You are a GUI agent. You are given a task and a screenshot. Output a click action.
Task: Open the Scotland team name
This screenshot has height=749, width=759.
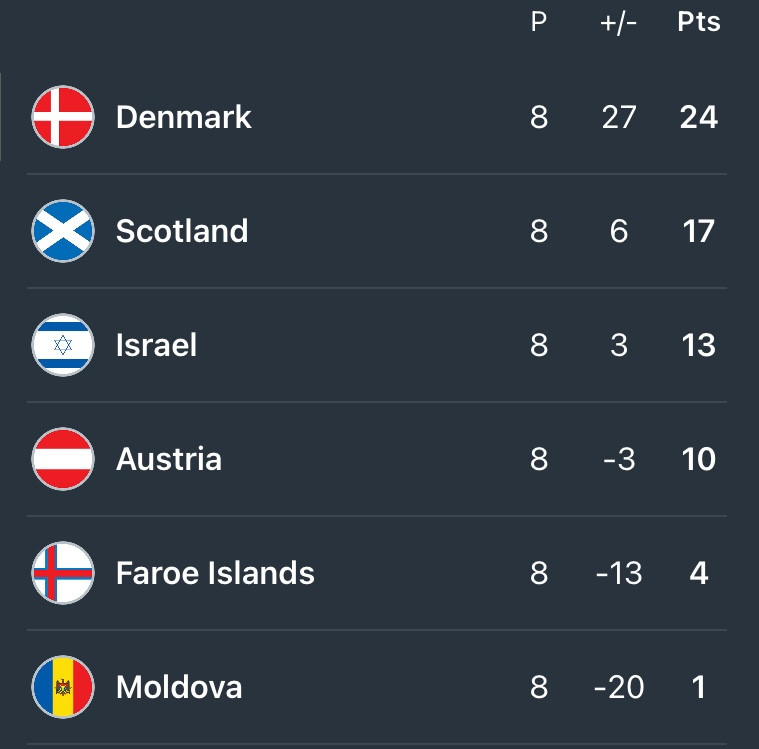tap(182, 231)
